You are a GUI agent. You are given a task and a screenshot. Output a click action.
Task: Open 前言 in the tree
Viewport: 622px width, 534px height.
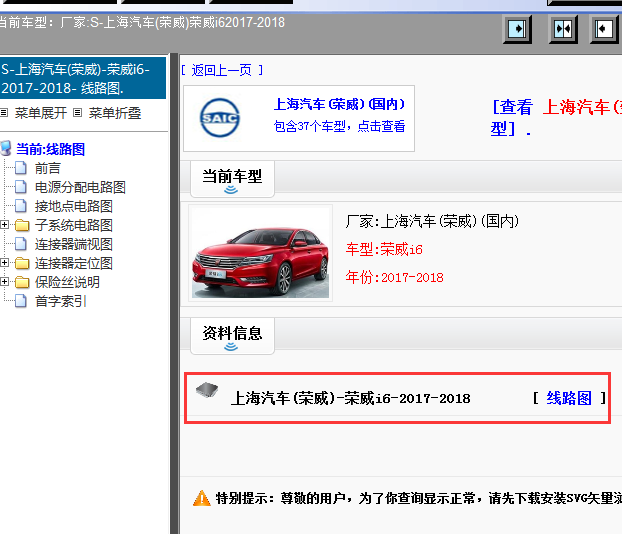click(x=48, y=168)
